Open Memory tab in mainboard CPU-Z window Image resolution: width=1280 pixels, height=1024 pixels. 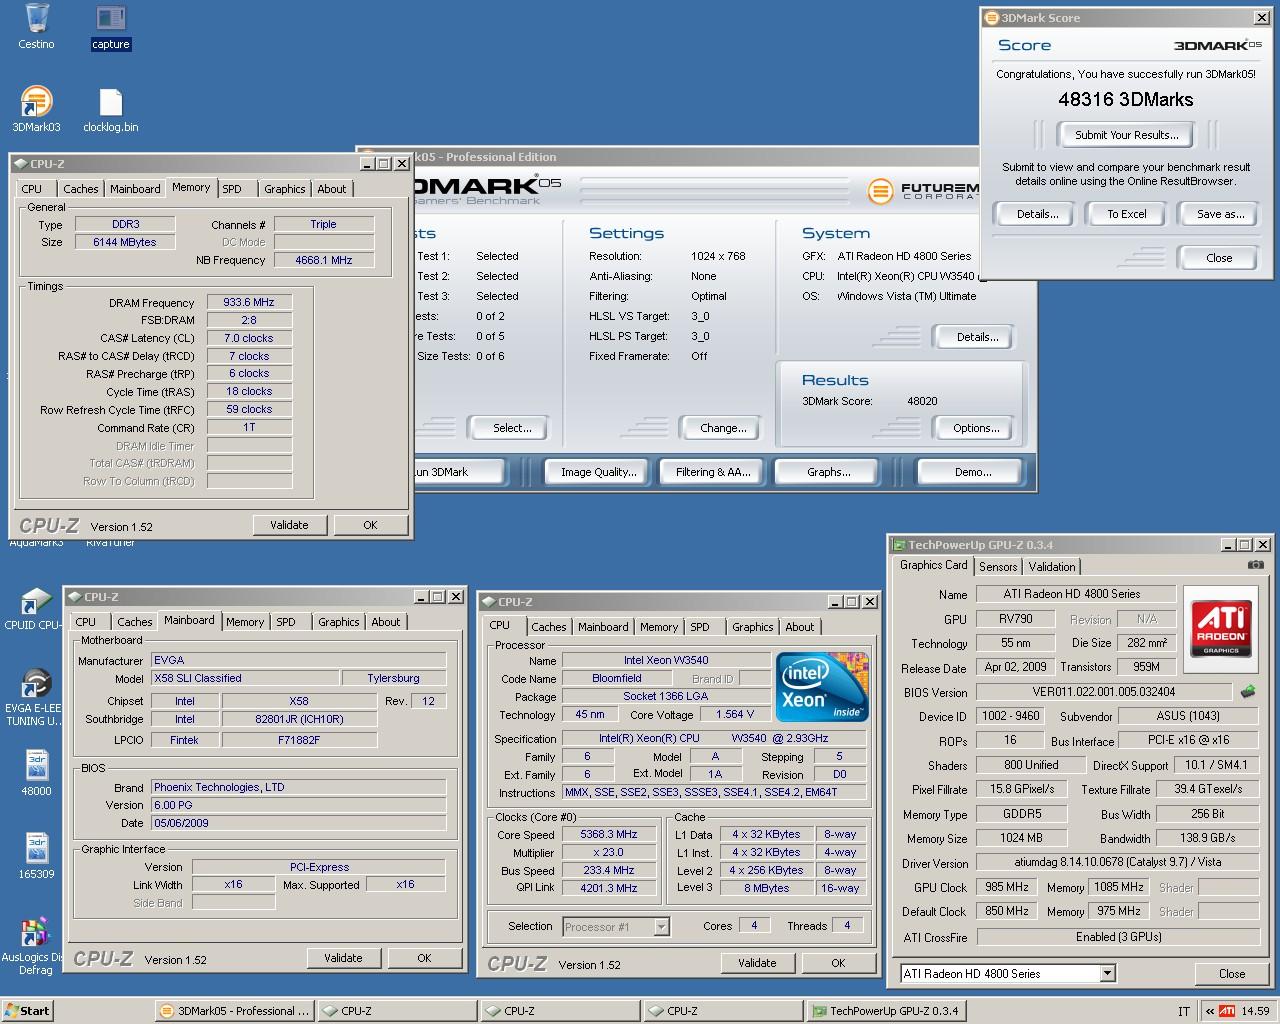click(x=244, y=622)
